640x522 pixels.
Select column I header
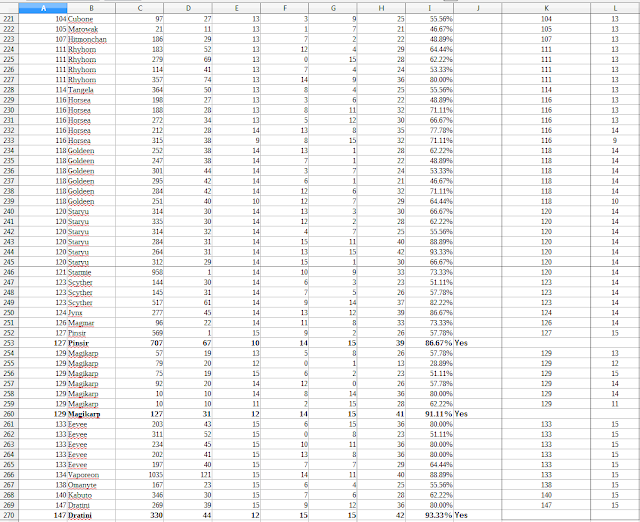point(429,8)
